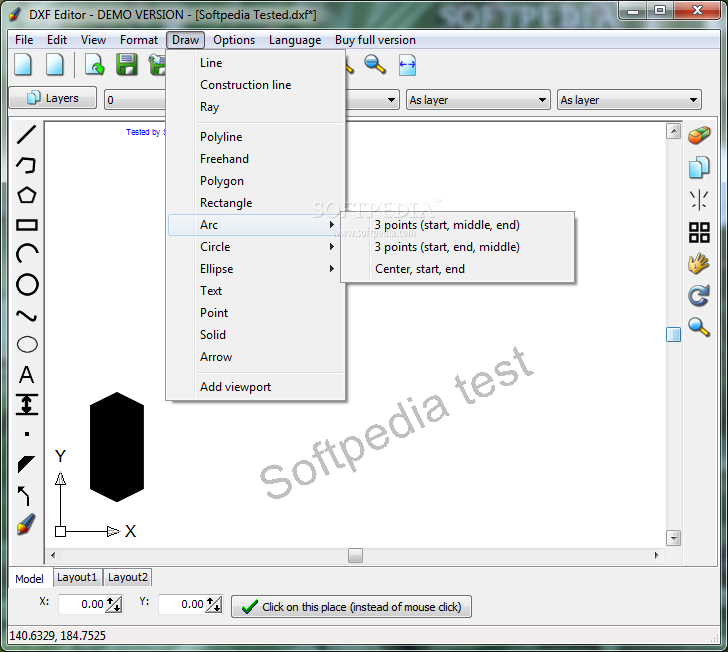728x652 pixels.
Task: Click the copy objects icon
Action: click(699, 167)
